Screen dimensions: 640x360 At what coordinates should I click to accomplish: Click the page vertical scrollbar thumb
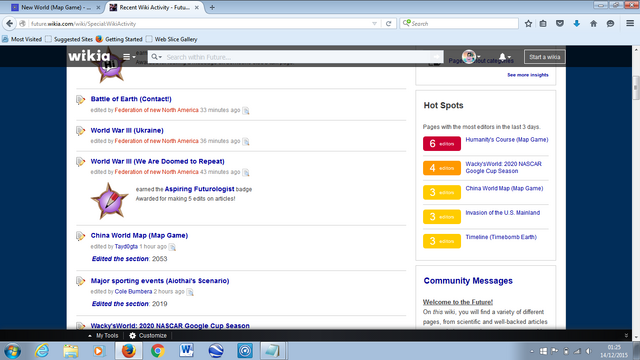point(636,87)
